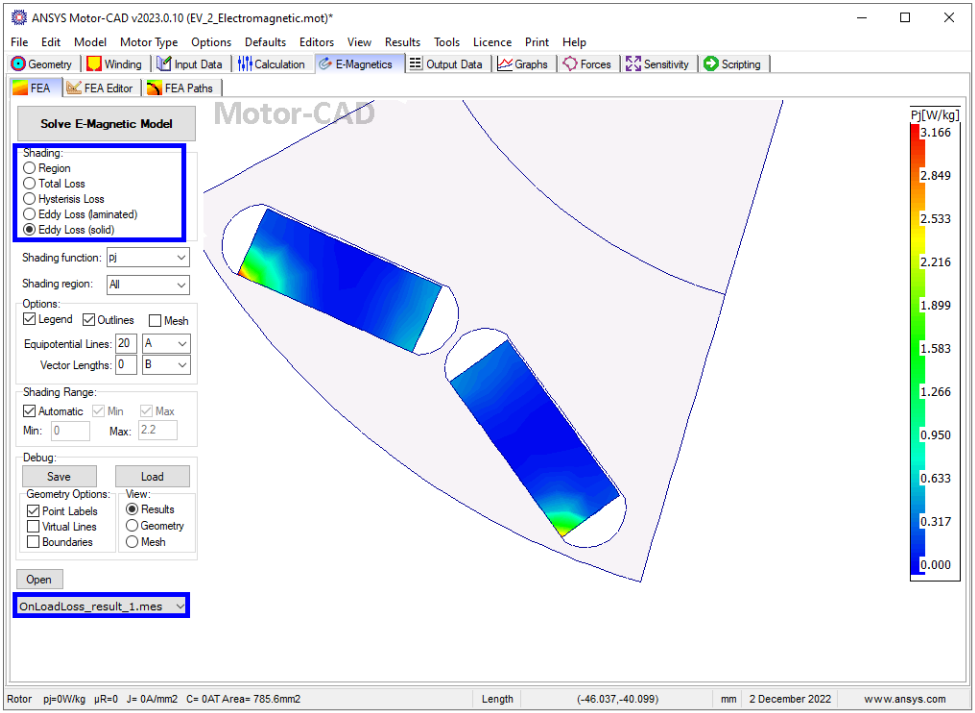
Task: Toggle the Legend checkbox
Action: 29,319
